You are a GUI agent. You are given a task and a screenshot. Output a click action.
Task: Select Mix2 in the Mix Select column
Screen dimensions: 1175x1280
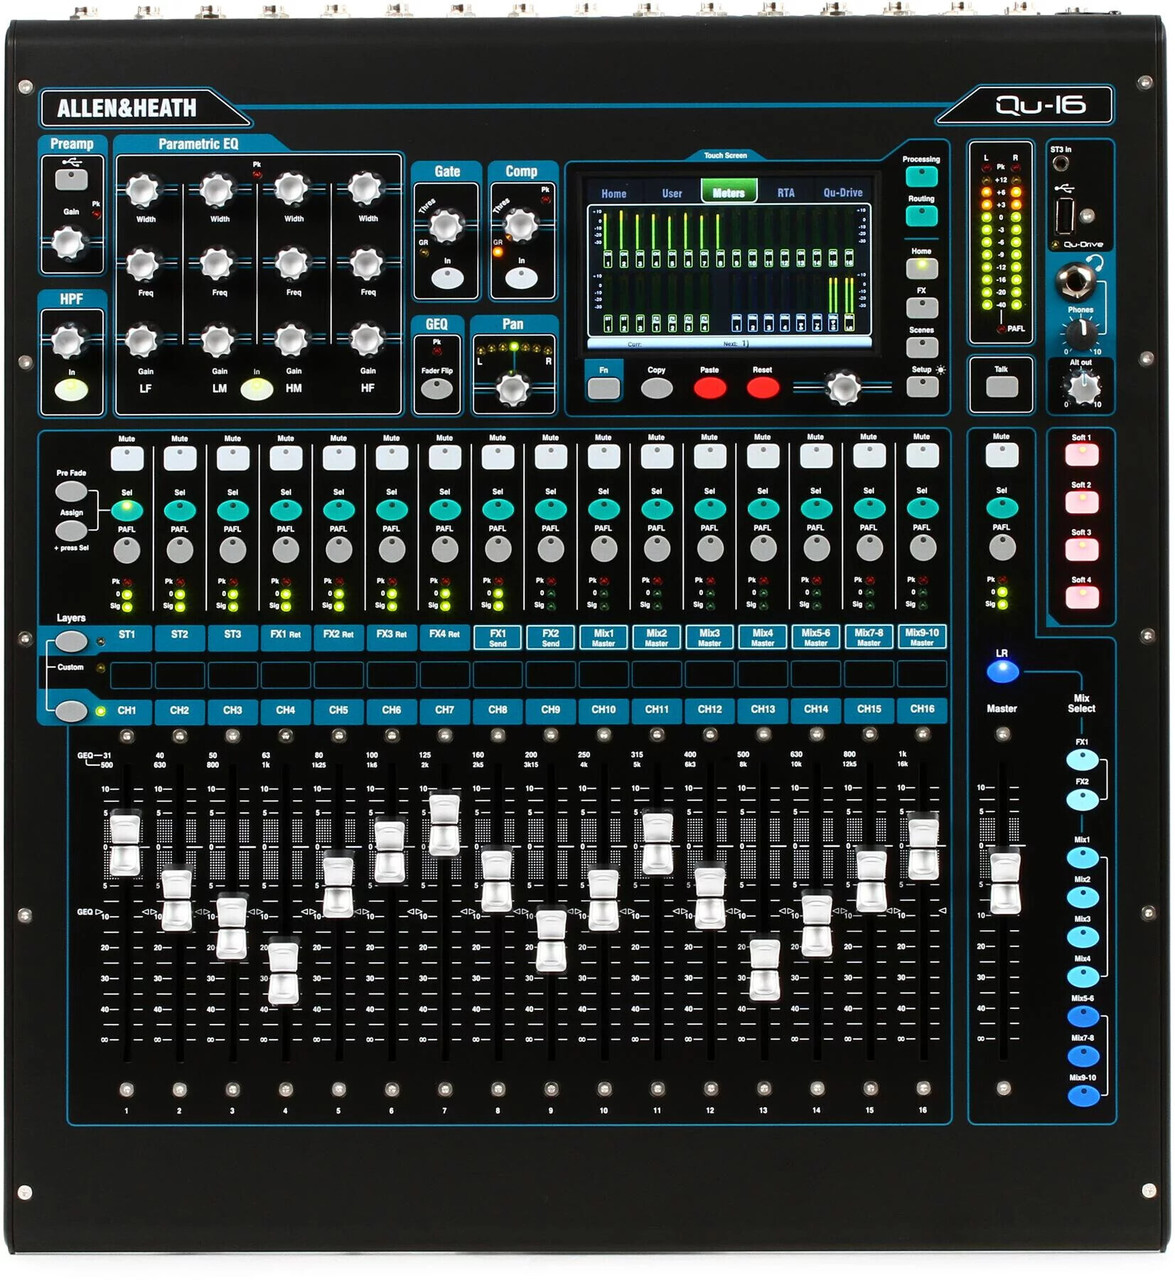click(x=1082, y=897)
